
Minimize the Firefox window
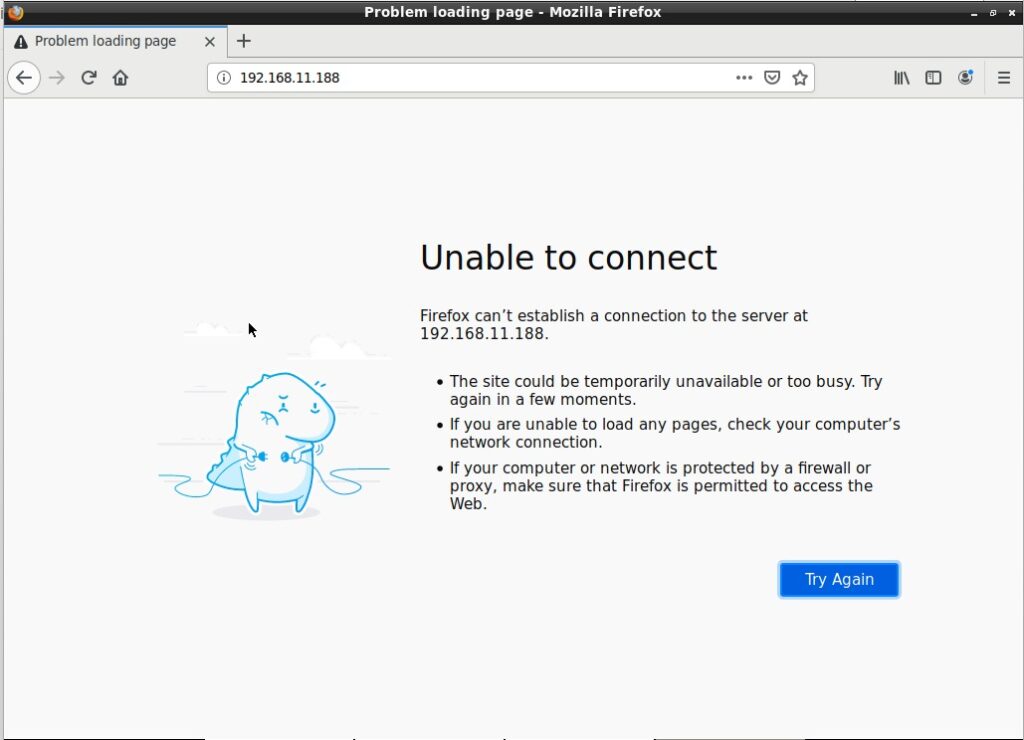[x=974, y=12]
